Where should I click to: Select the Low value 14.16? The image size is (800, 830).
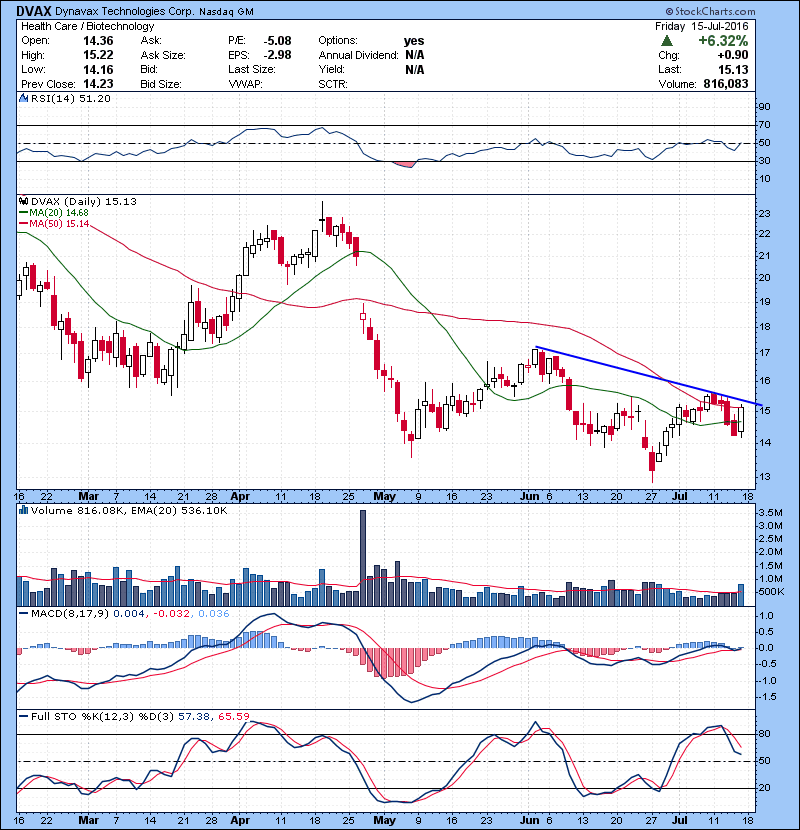(98, 69)
